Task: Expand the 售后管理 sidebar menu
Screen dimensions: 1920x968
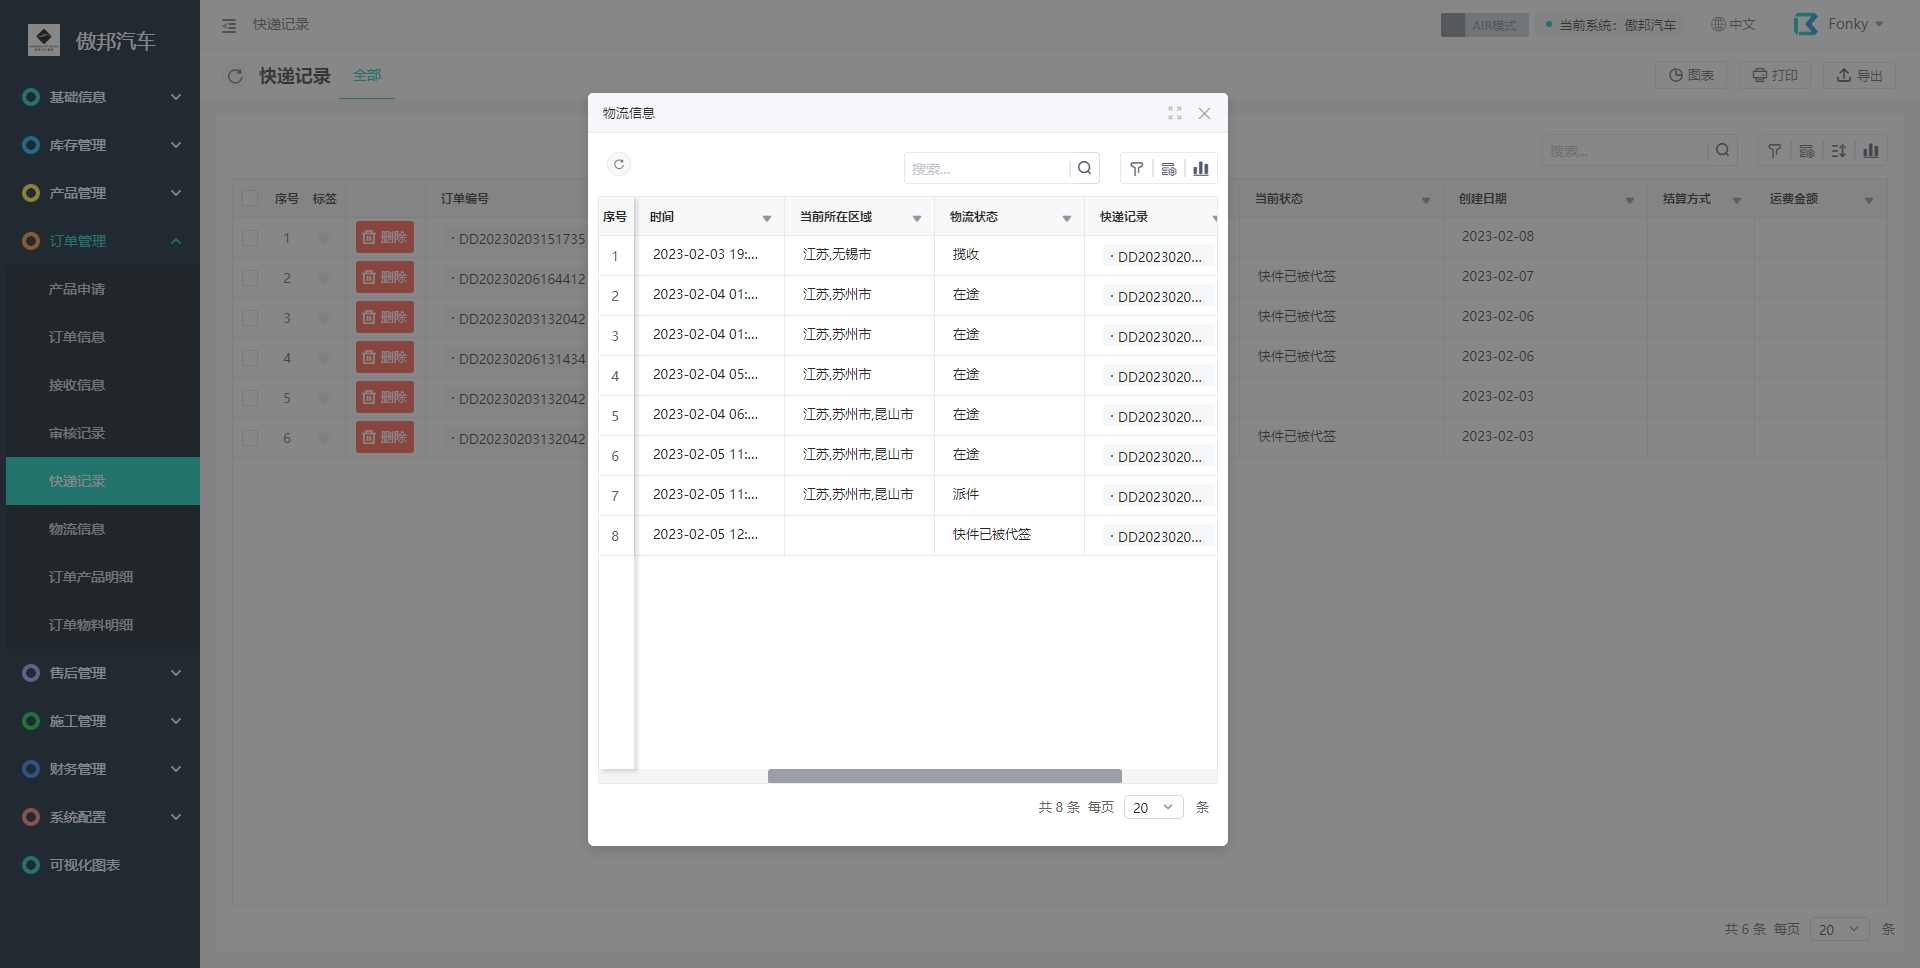Action: (x=100, y=673)
